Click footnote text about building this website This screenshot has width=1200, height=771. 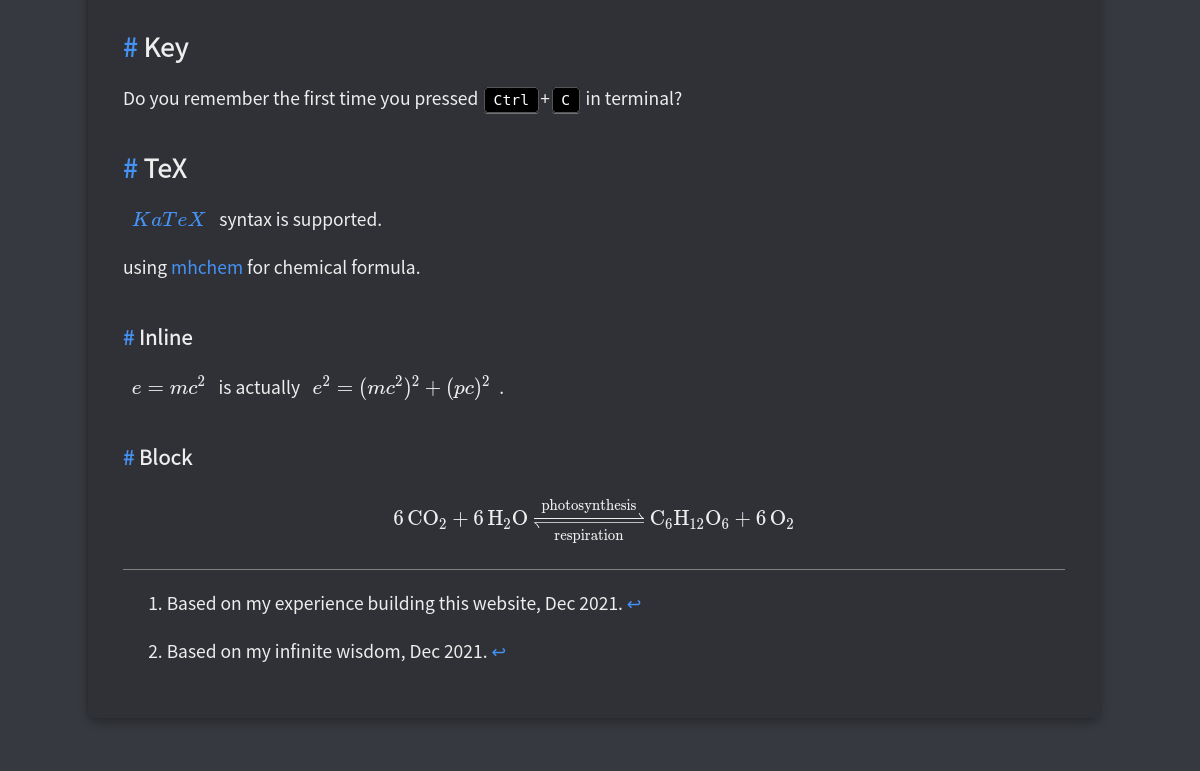click(395, 604)
